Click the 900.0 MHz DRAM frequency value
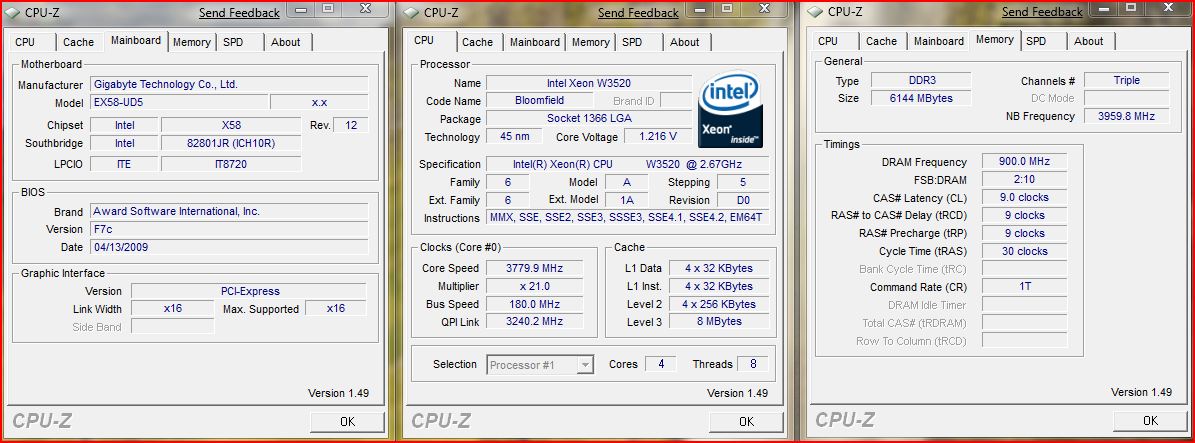This screenshot has height=443, width=1195. (x=1024, y=162)
